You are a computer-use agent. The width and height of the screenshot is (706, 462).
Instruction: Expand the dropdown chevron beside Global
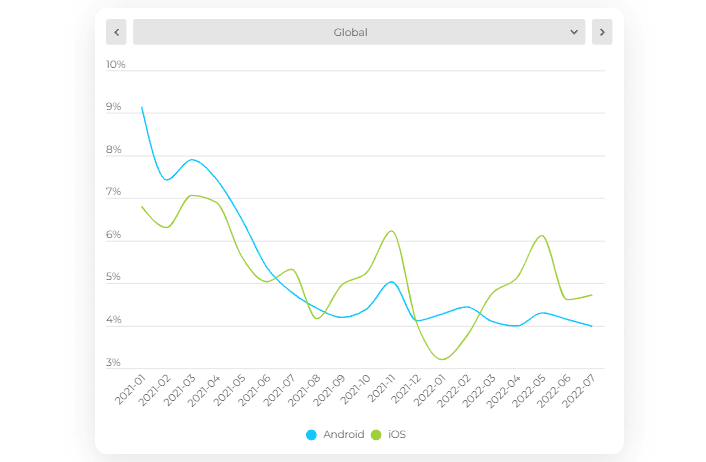pos(574,32)
